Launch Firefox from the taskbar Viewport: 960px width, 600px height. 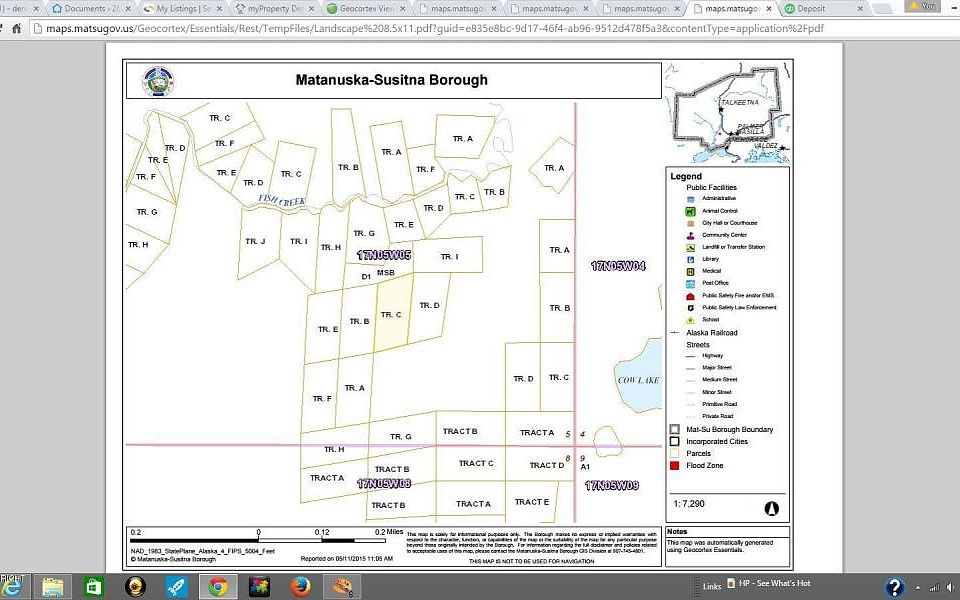[x=300, y=587]
